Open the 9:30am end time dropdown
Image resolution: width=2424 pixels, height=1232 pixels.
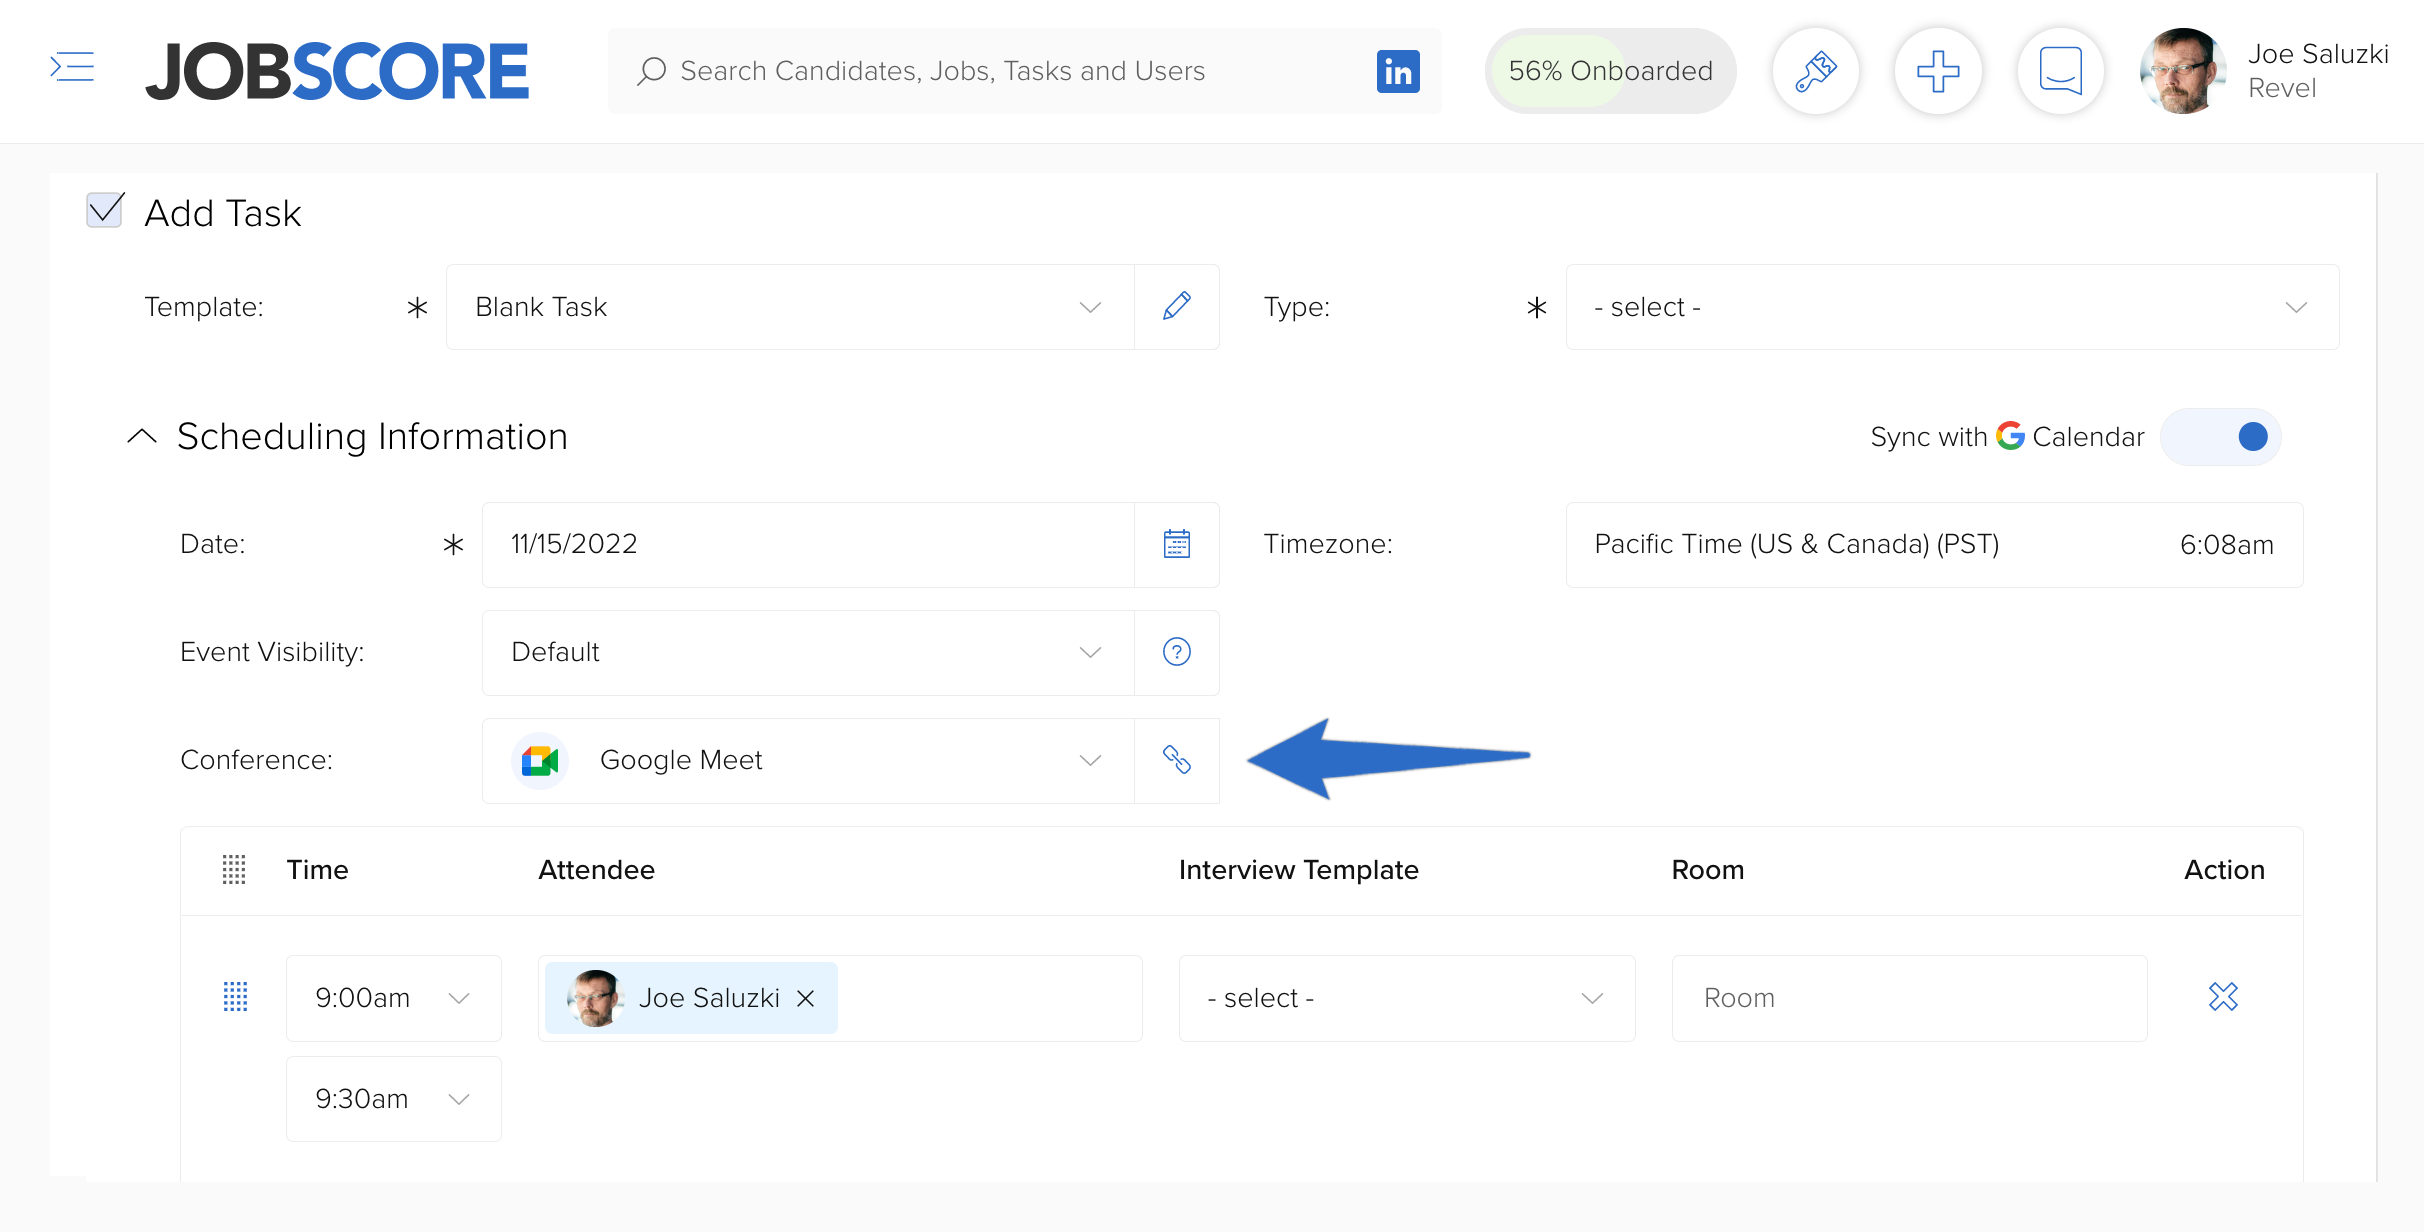394,1099
